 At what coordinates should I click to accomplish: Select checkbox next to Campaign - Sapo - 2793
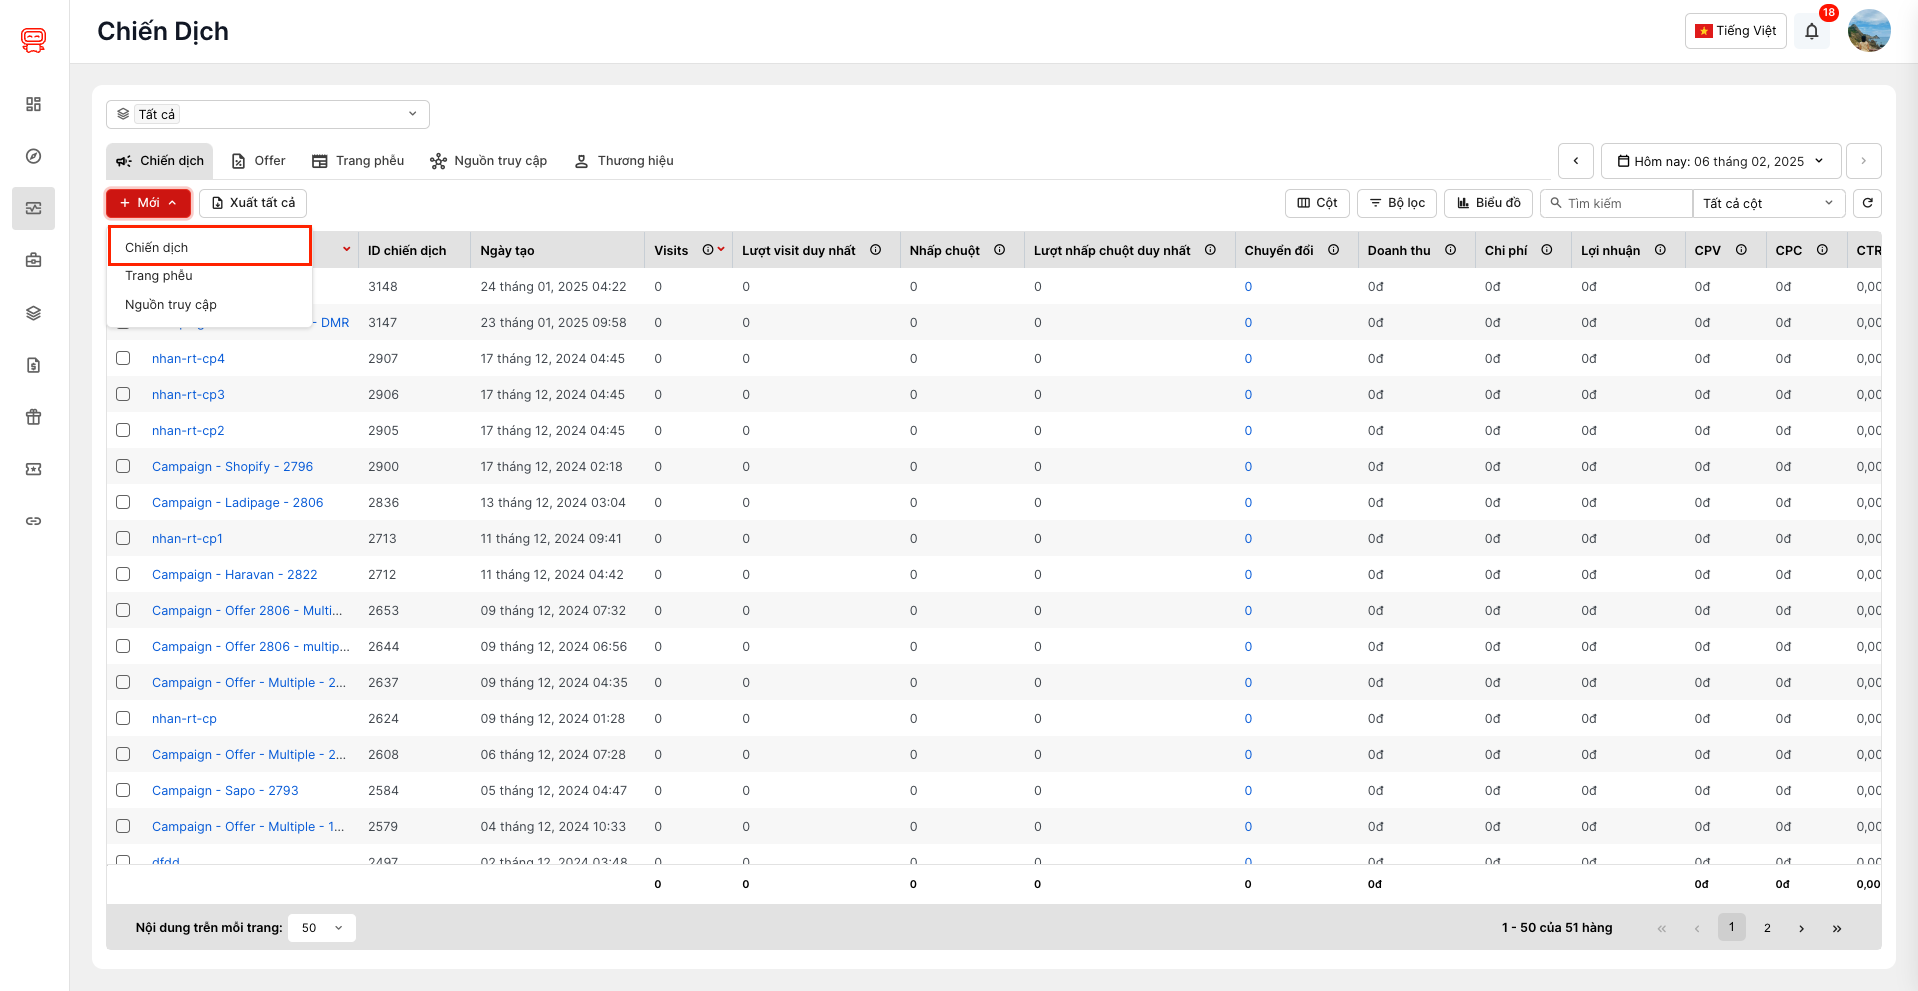pos(123,790)
